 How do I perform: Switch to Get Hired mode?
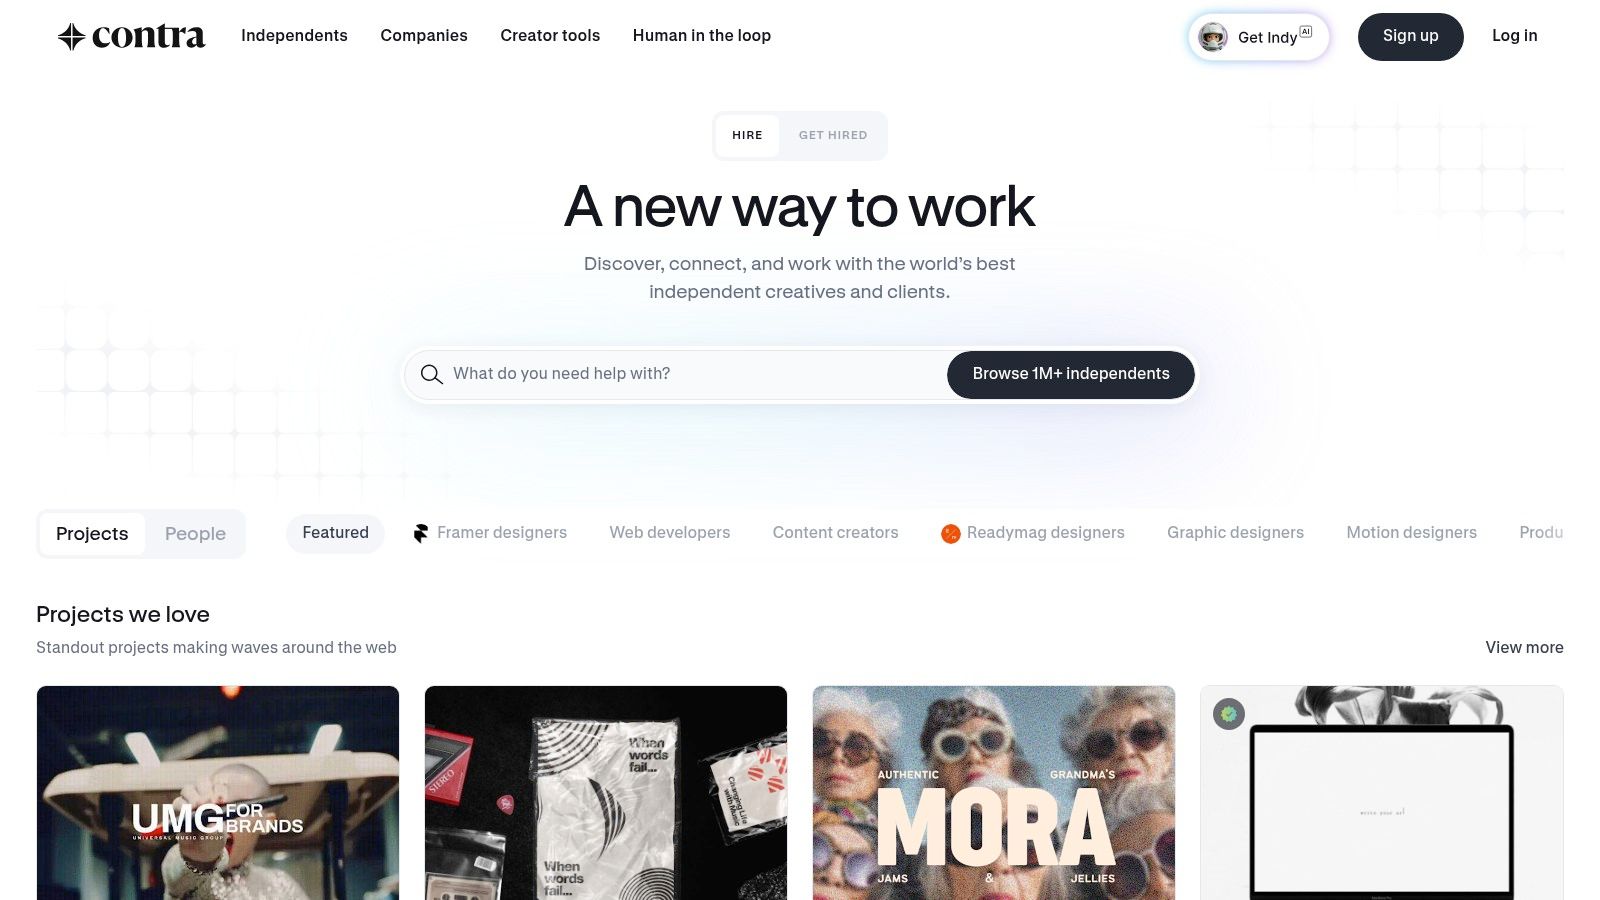coord(833,135)
